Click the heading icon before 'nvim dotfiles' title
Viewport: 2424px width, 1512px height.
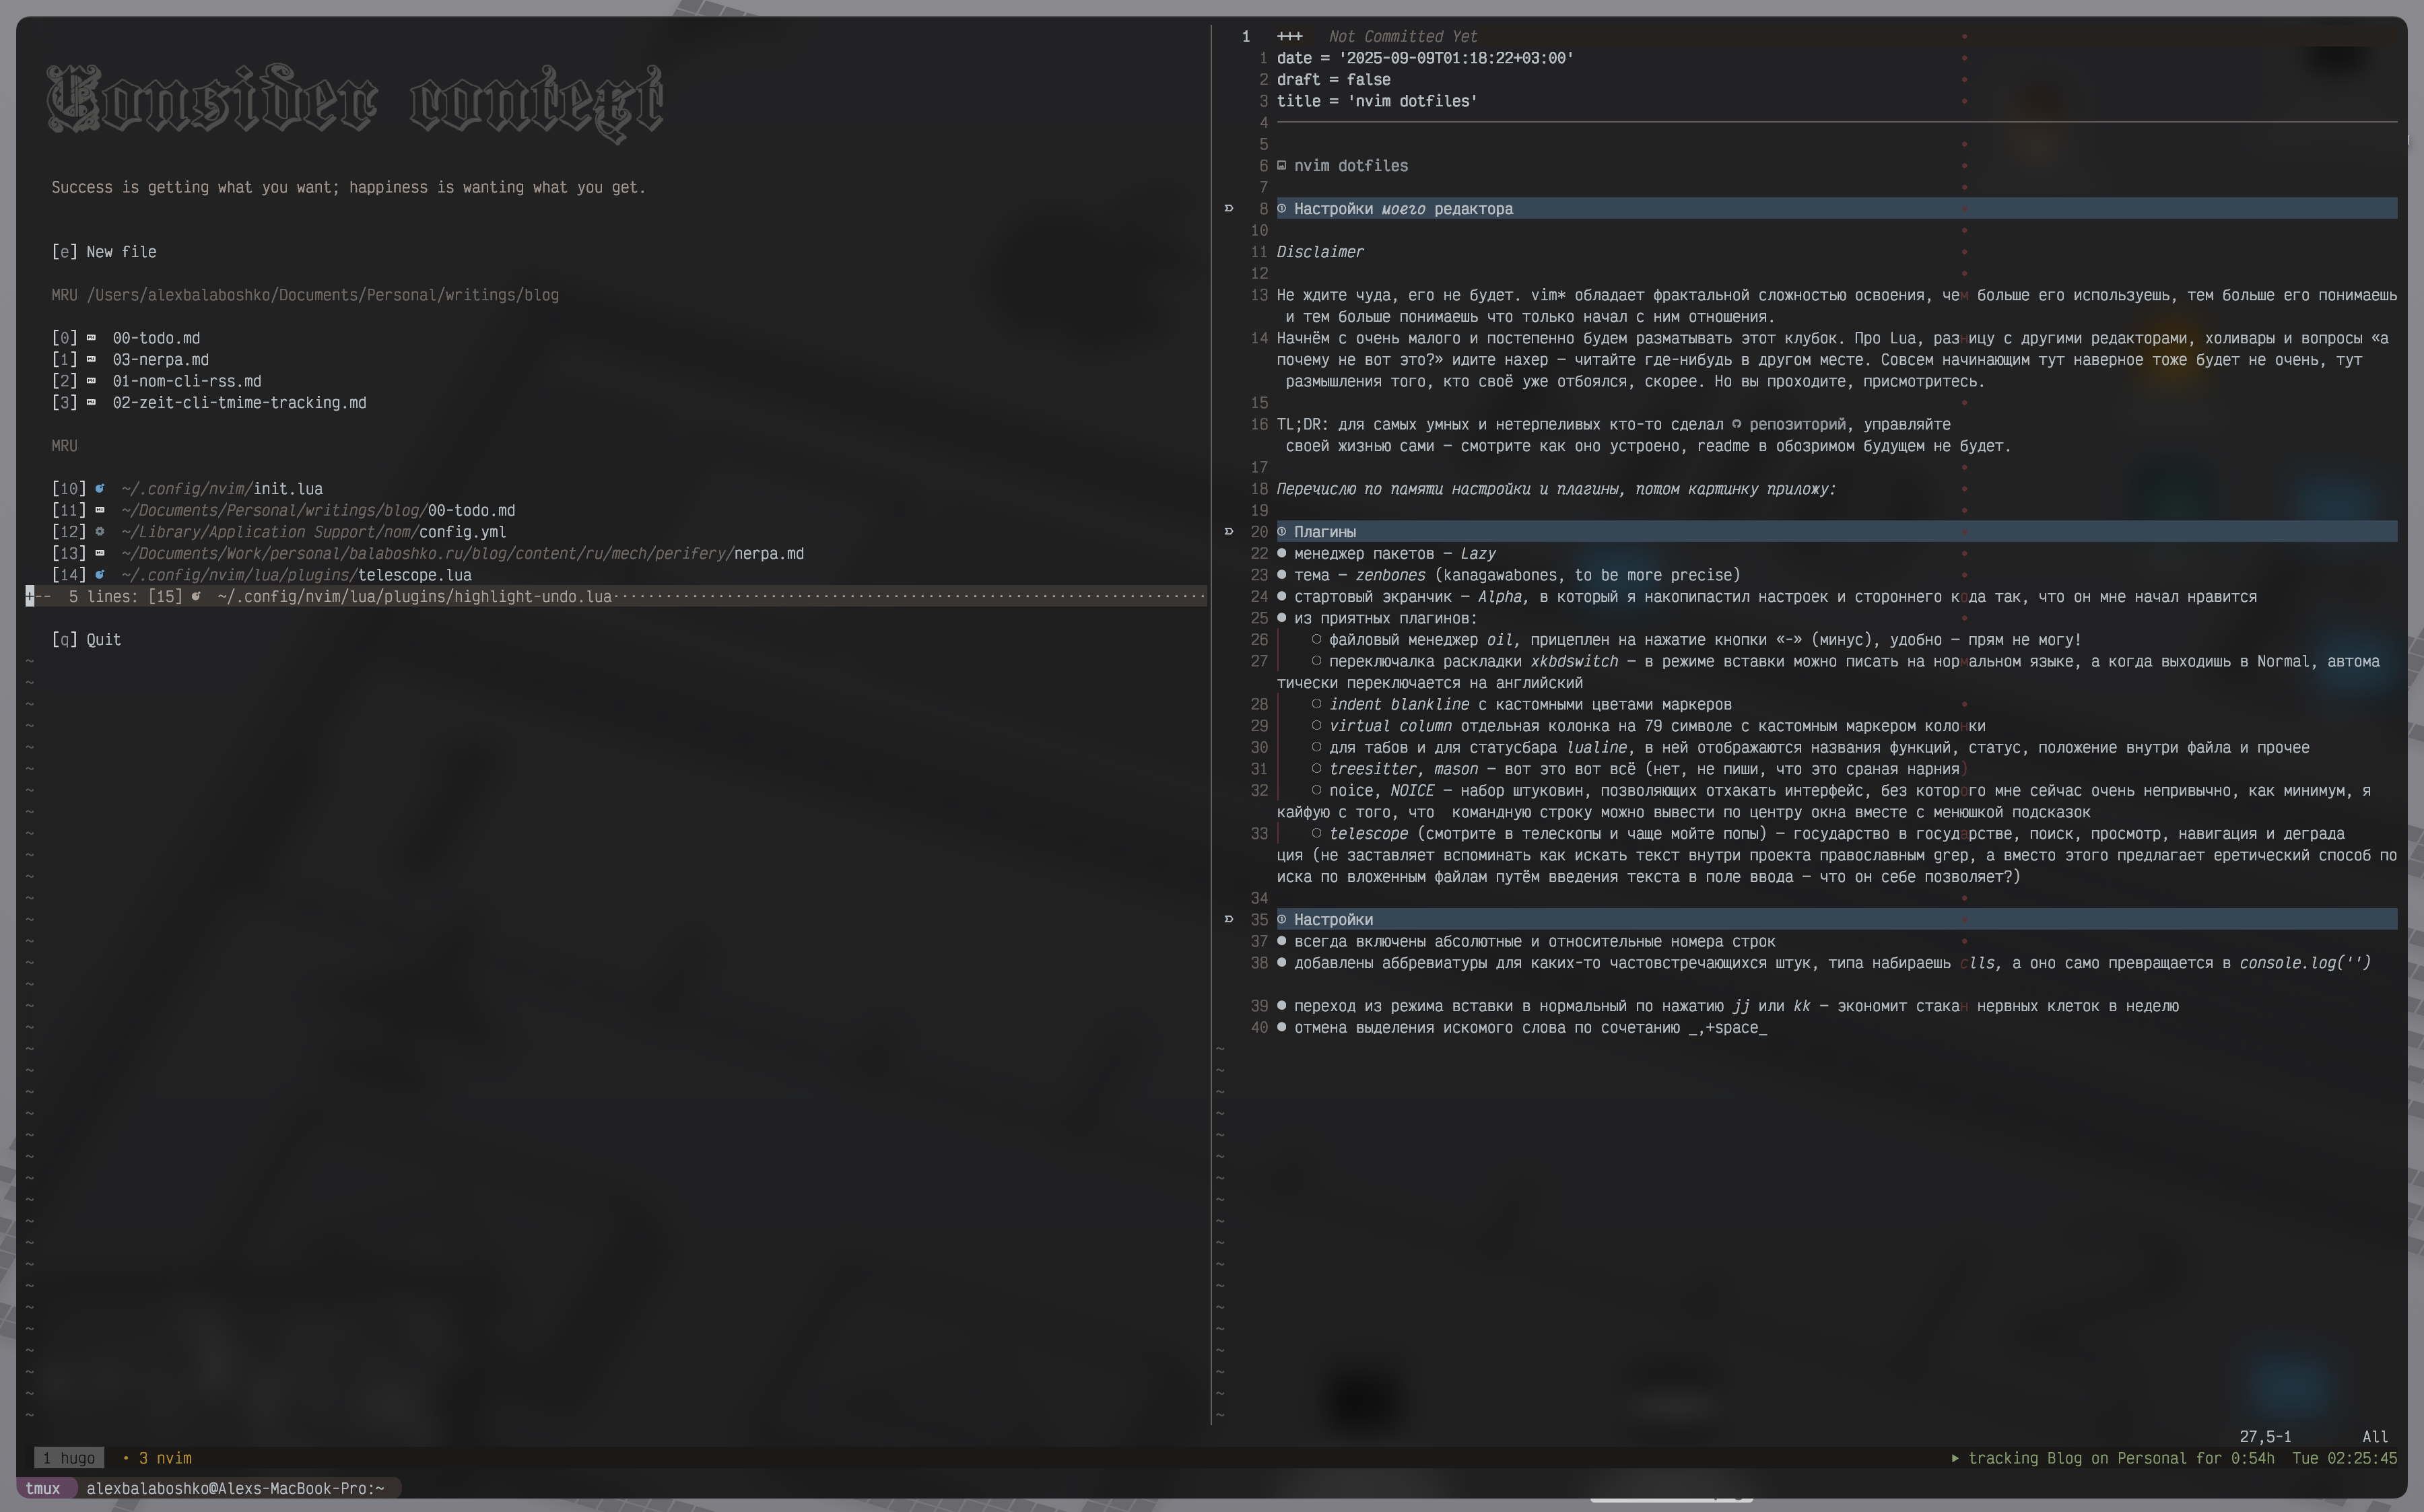point(1281,166)
